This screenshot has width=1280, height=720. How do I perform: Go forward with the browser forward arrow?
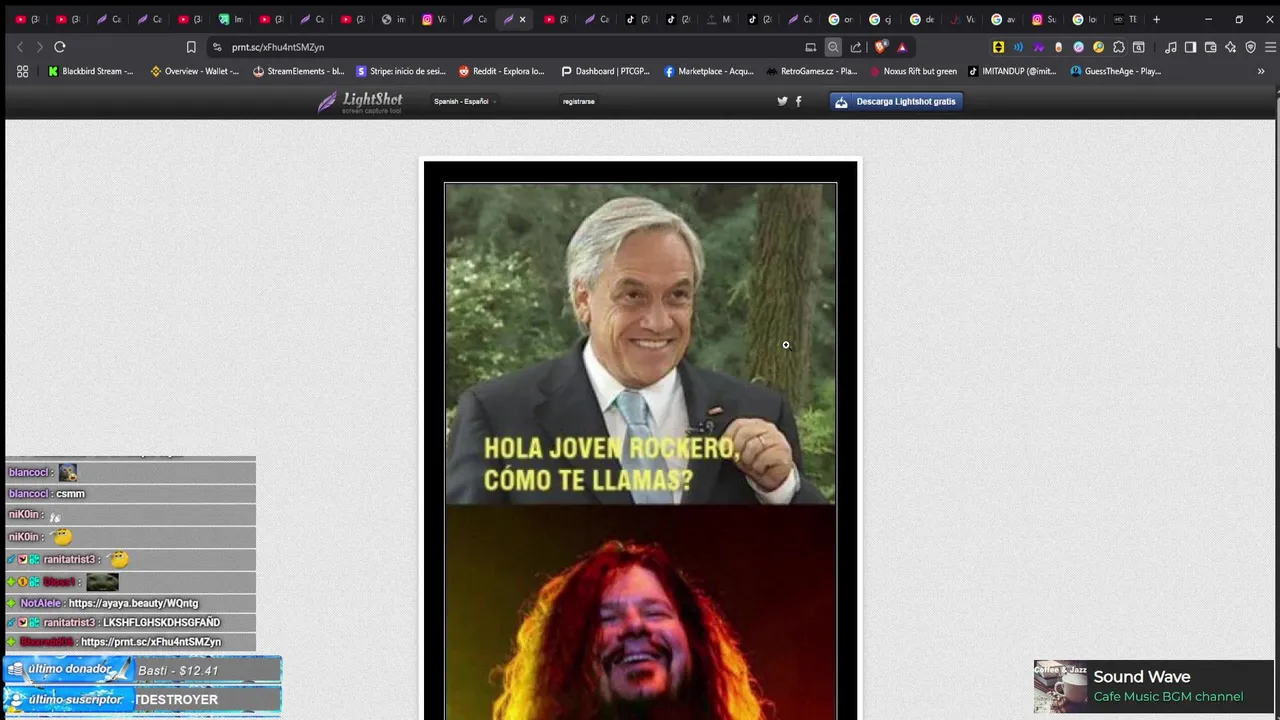coord(40,47)
